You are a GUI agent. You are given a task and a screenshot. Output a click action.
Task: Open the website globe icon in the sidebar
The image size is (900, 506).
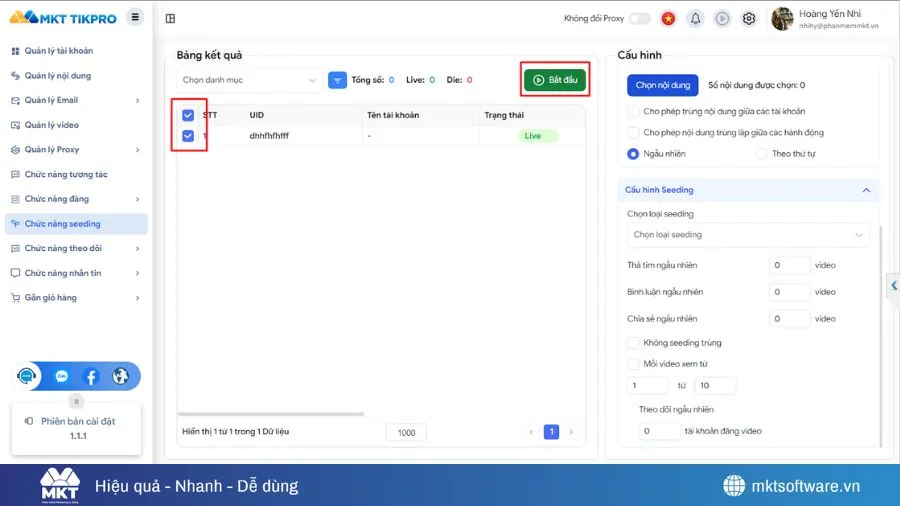point(121,376)
